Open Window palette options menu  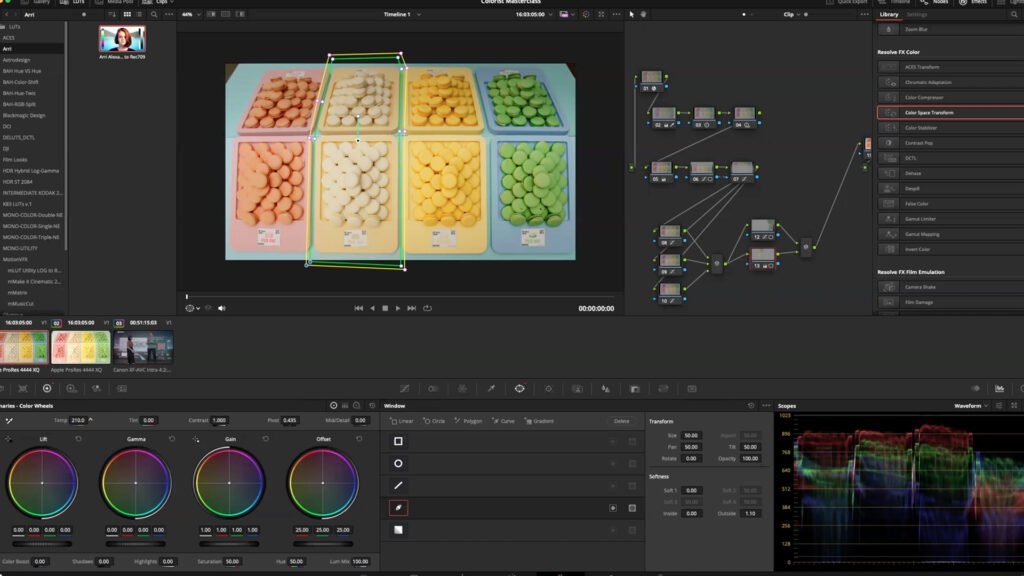(766, 406)
